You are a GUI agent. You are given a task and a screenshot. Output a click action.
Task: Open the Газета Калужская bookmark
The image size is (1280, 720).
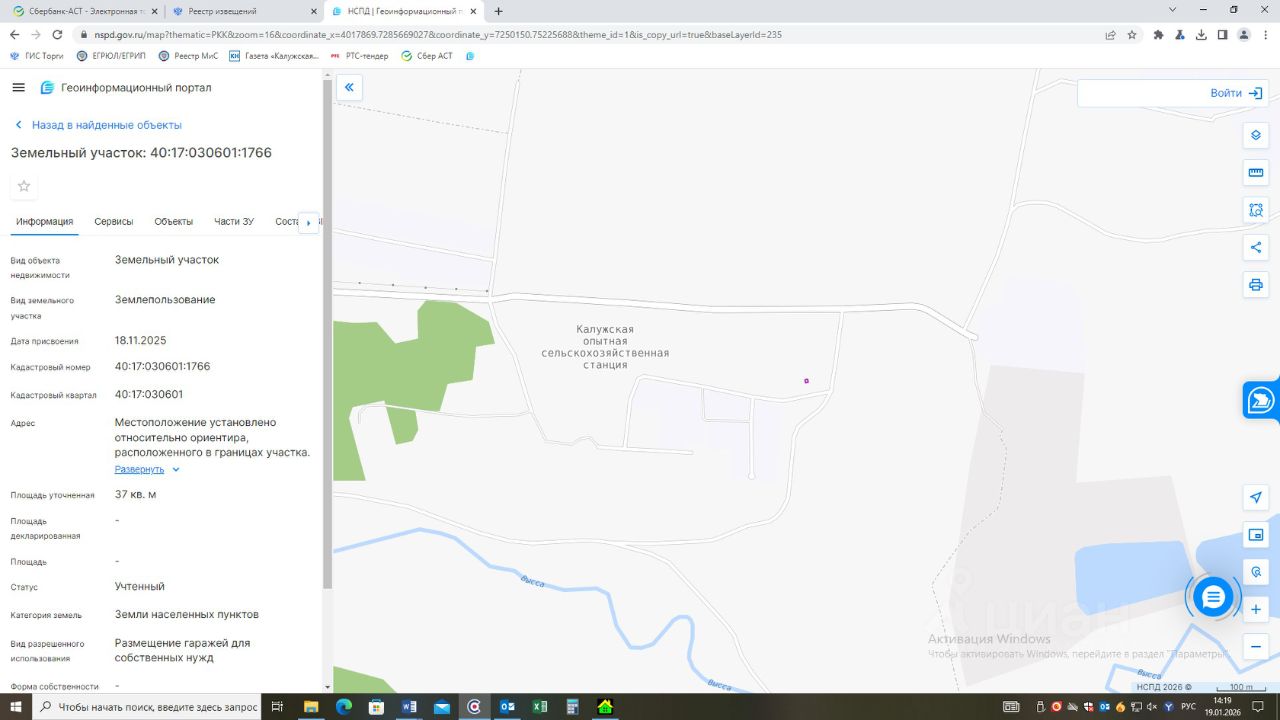point(274,56)
